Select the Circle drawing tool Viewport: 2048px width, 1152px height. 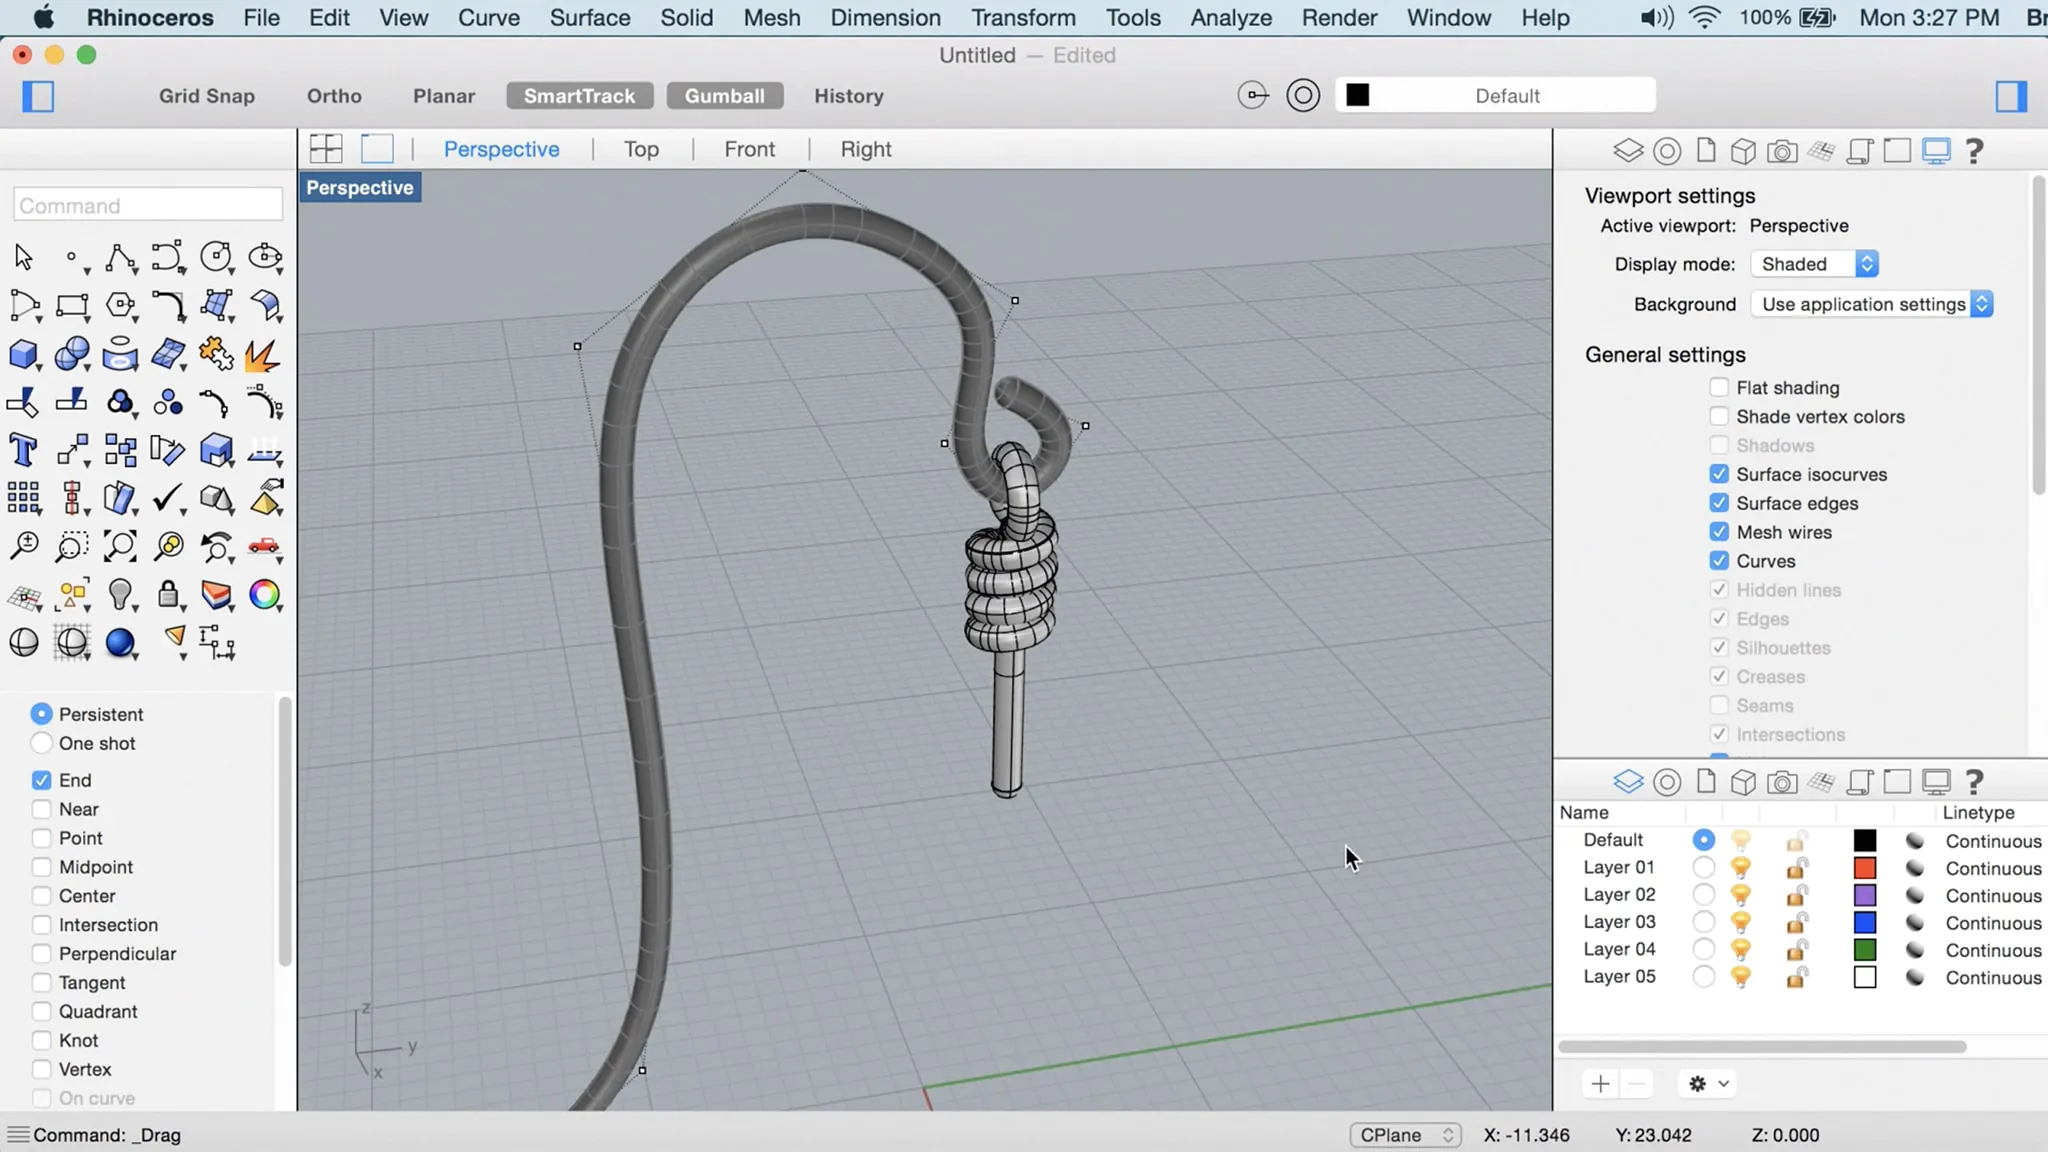click(215, 257)
